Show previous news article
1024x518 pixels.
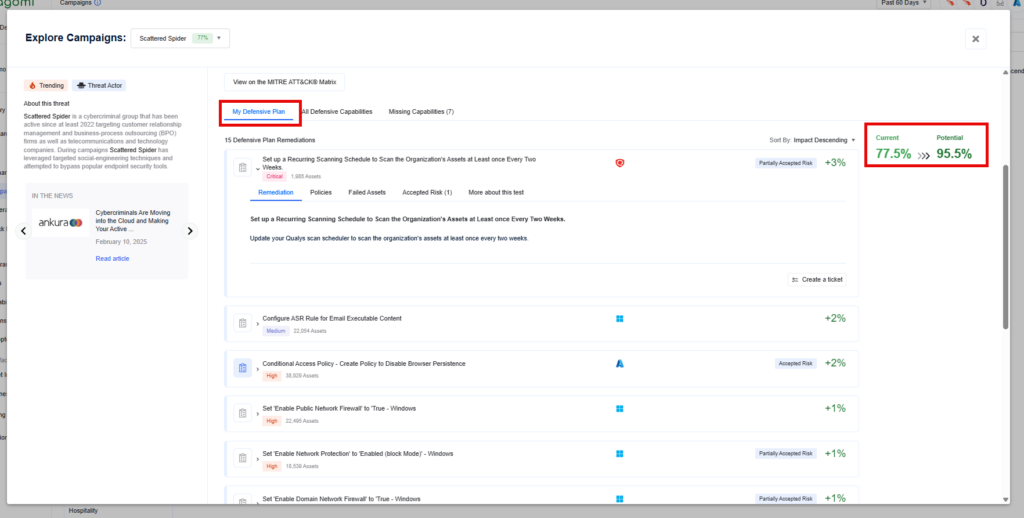click(x=24, y=231)
